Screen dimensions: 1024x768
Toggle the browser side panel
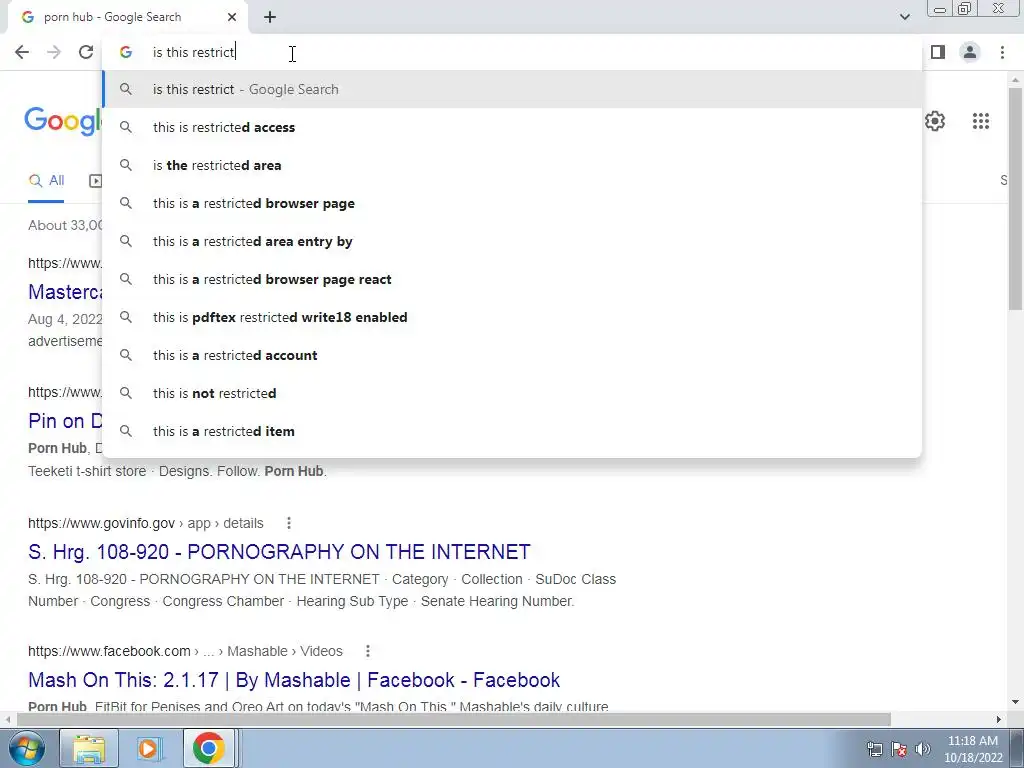pos(938,52)
